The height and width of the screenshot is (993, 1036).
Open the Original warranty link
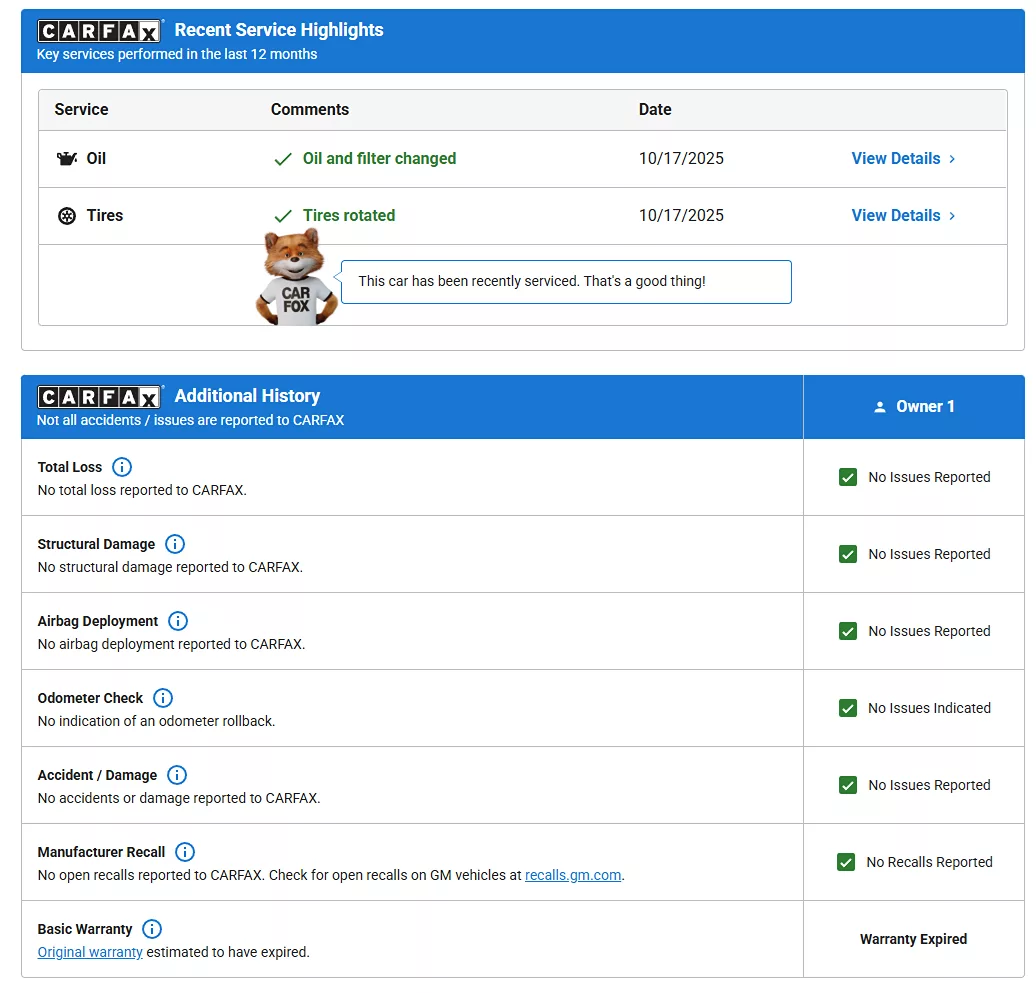tap(90, 952)
